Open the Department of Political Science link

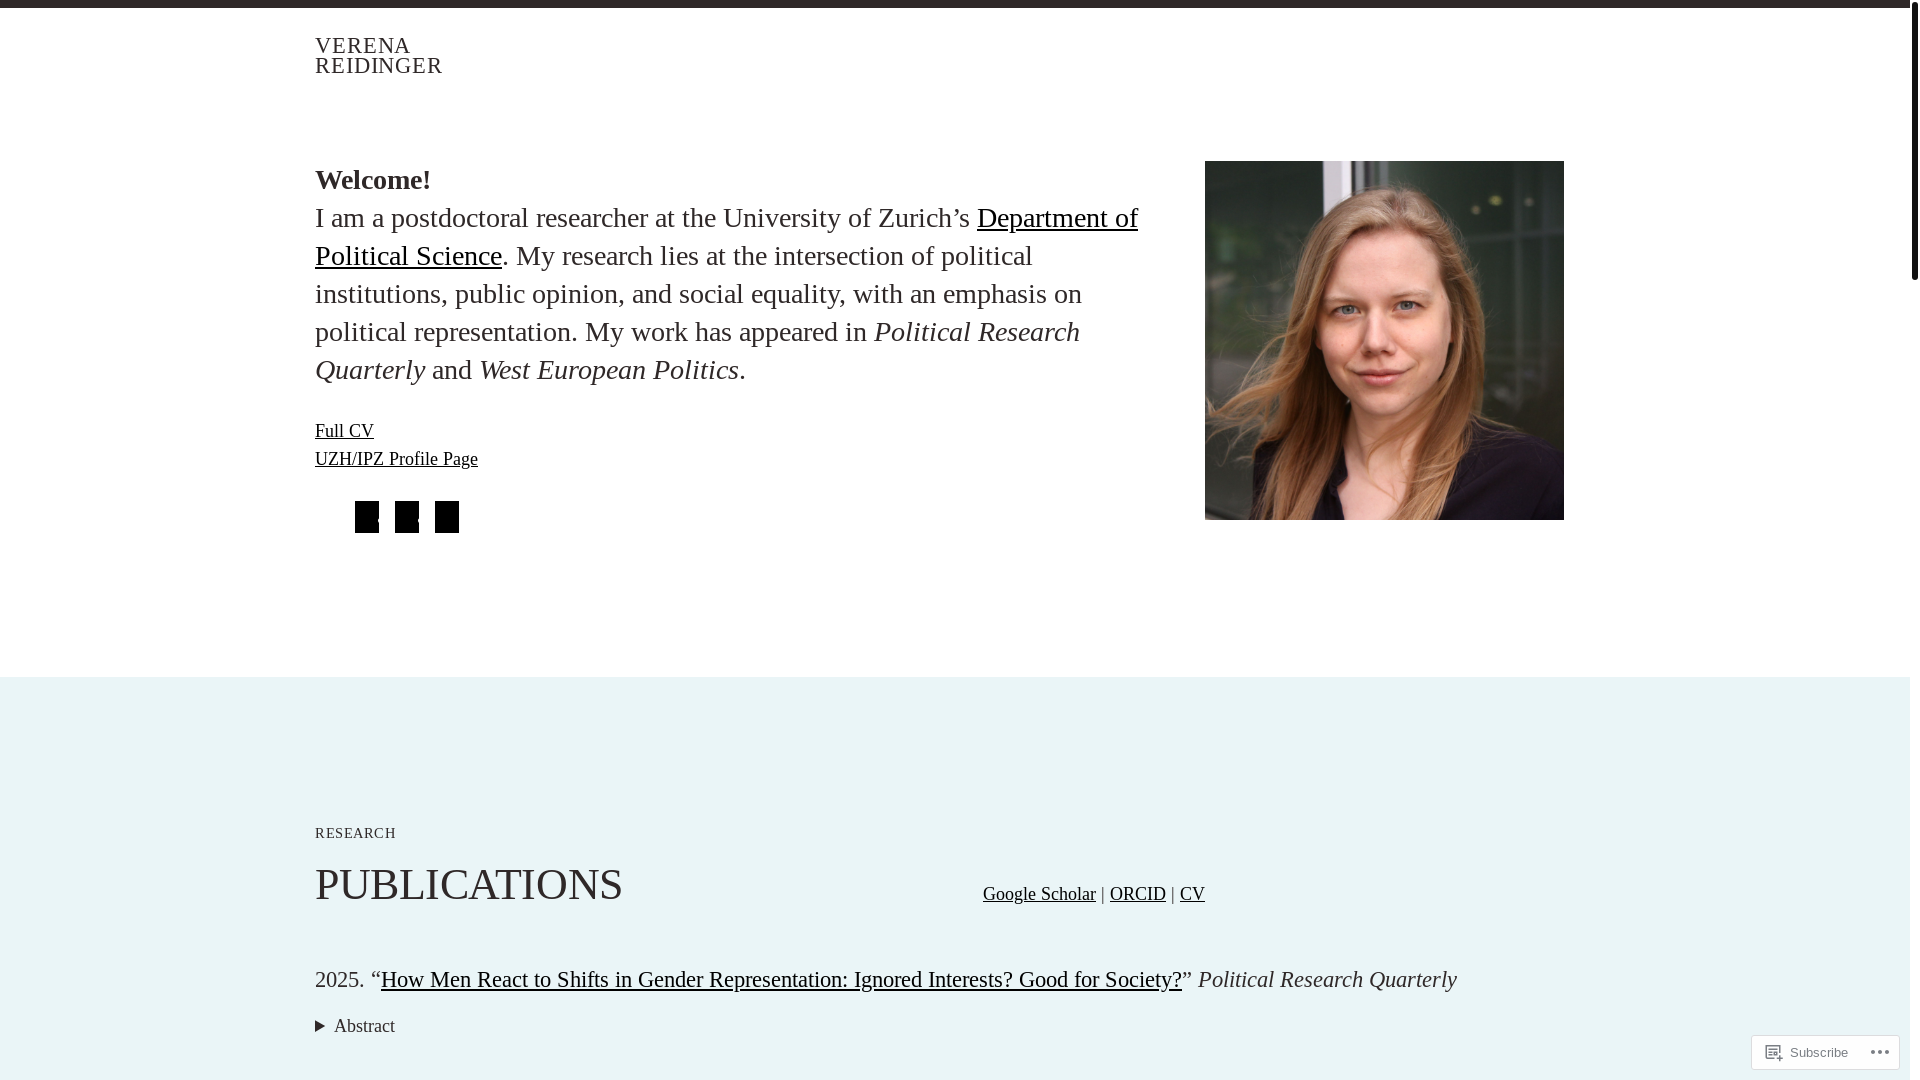coord(726,237)
